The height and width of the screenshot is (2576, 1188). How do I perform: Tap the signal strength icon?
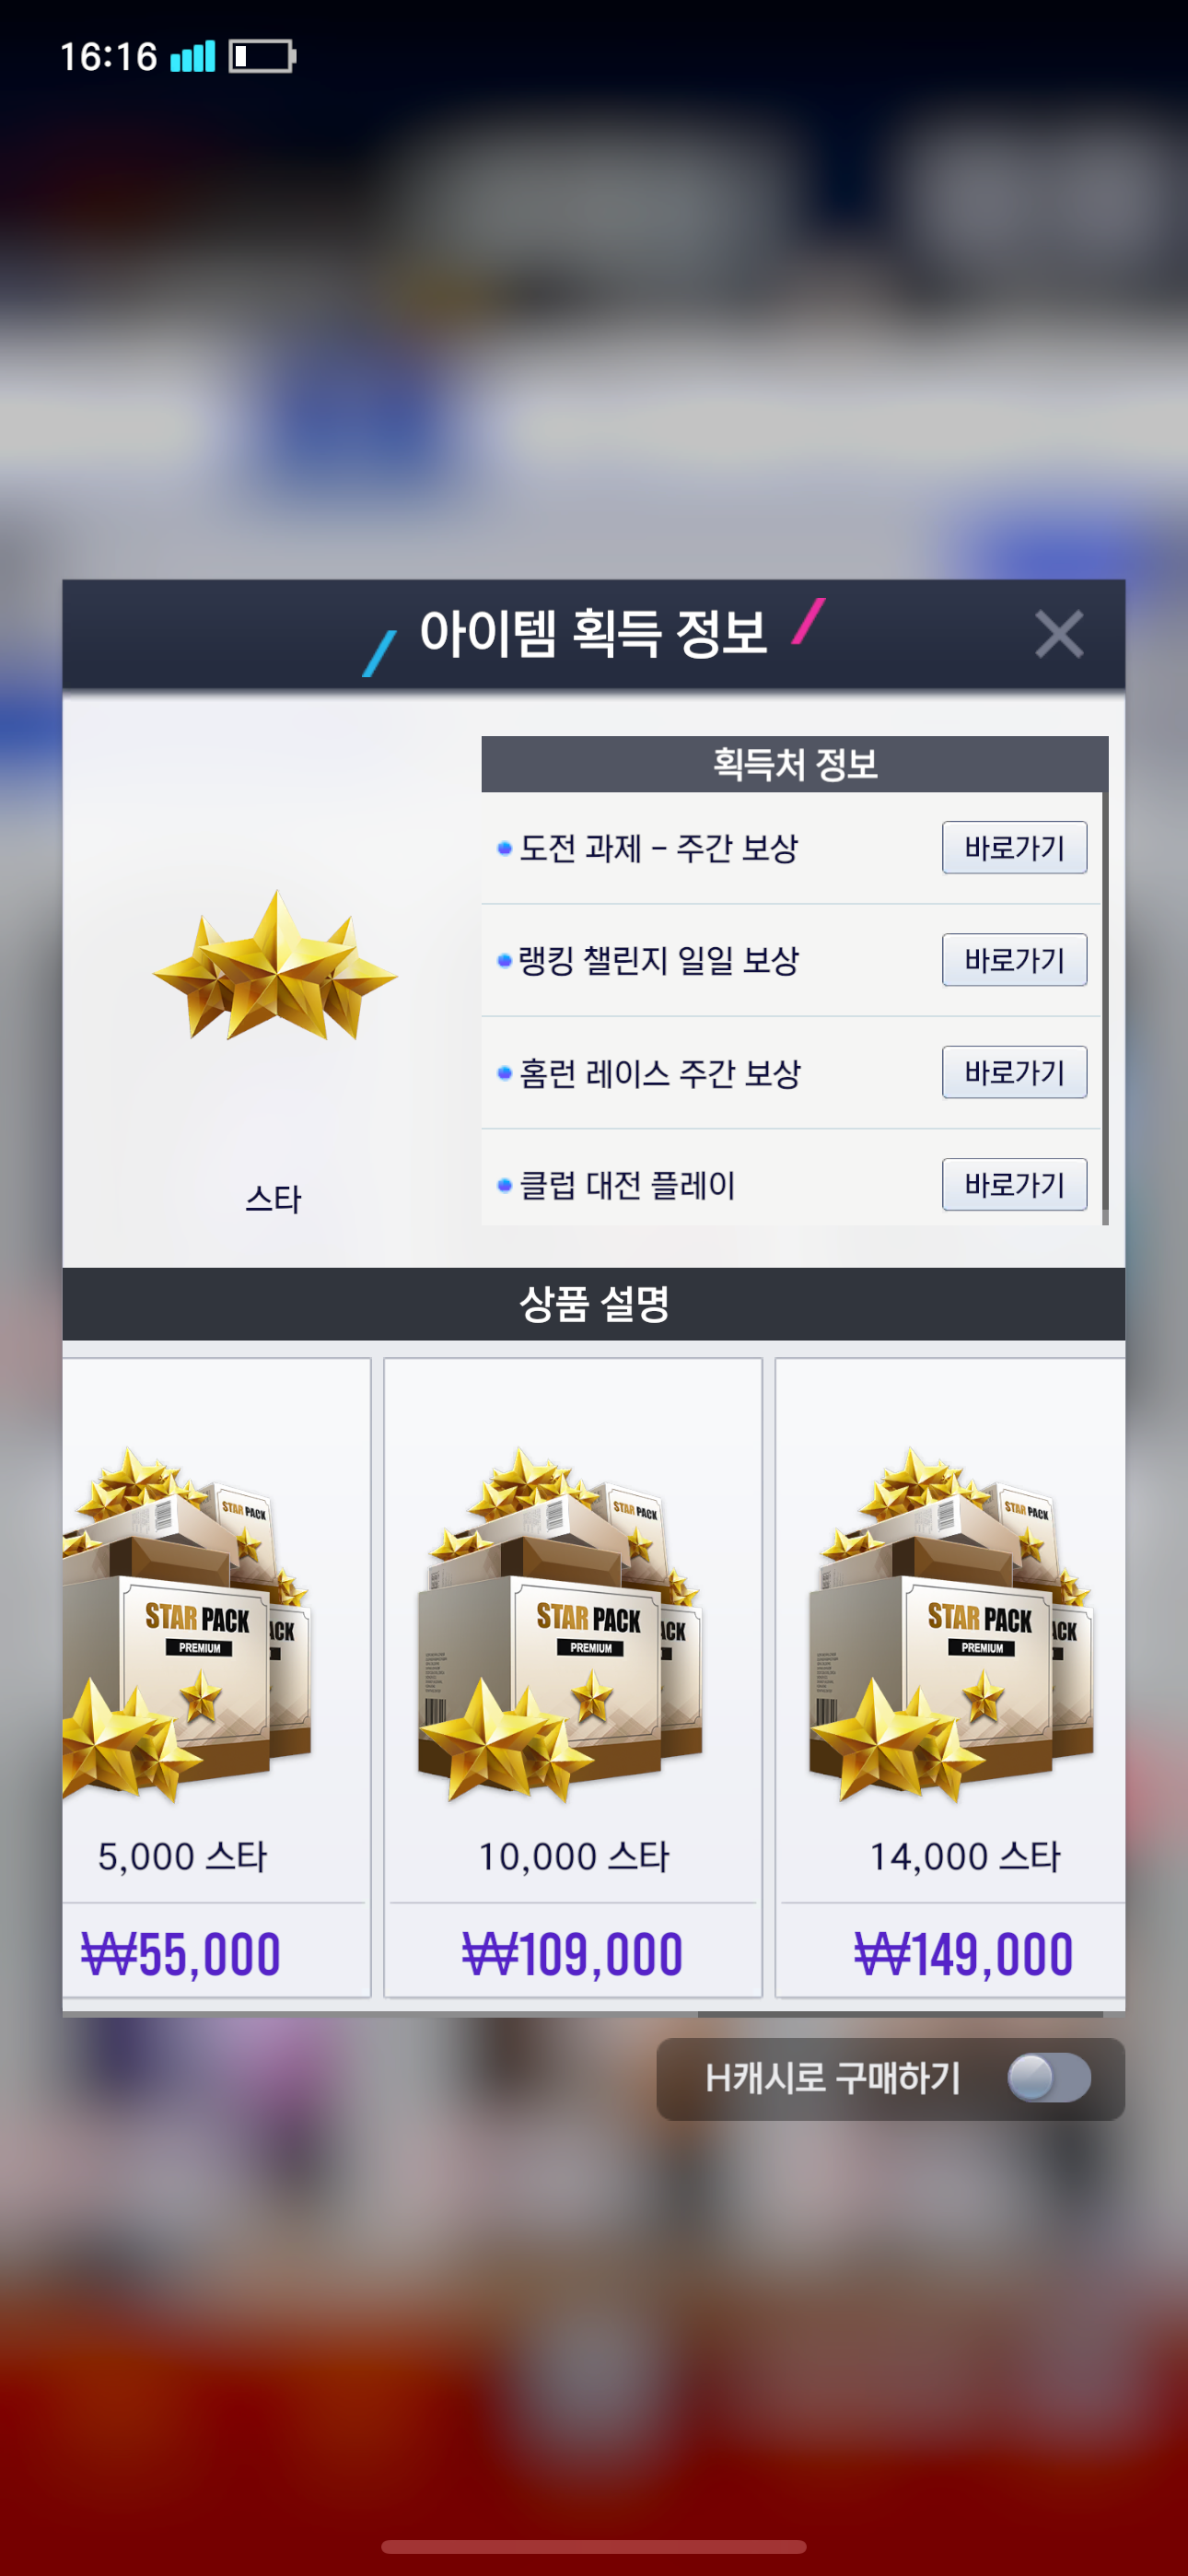(192, 56)
